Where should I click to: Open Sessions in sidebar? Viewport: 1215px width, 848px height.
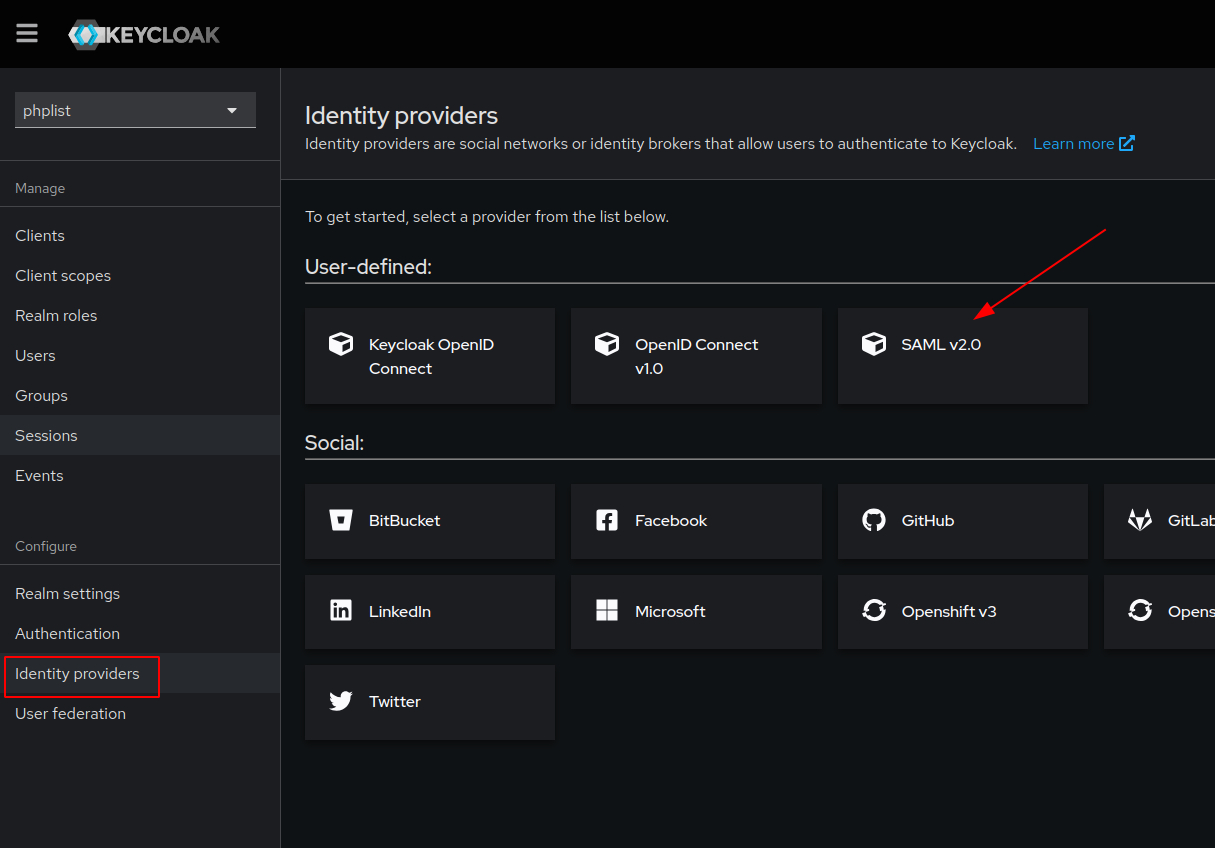pyautogui.click(x=140, y=435)
